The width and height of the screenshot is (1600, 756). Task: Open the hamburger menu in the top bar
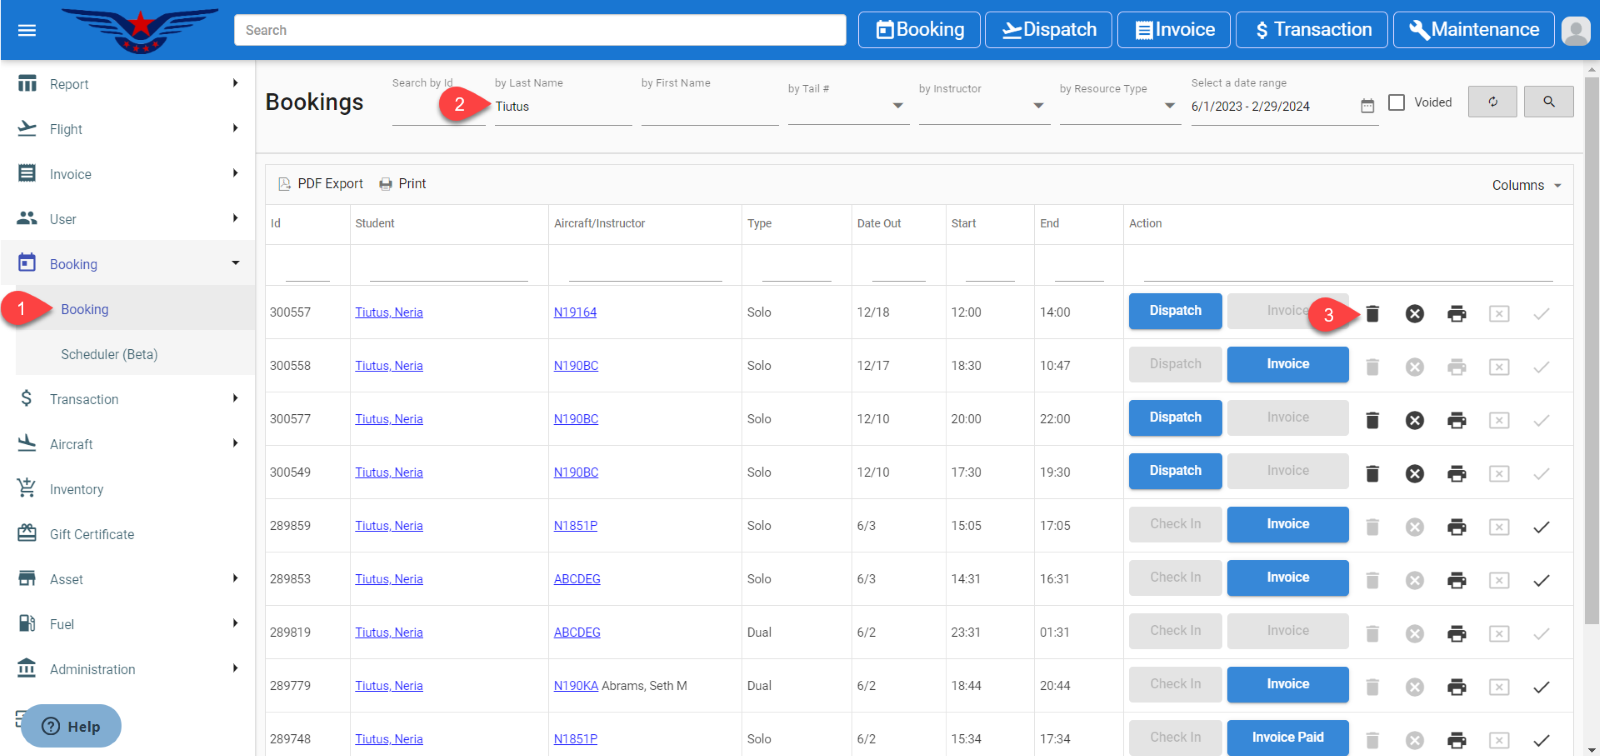click(27, 30)
